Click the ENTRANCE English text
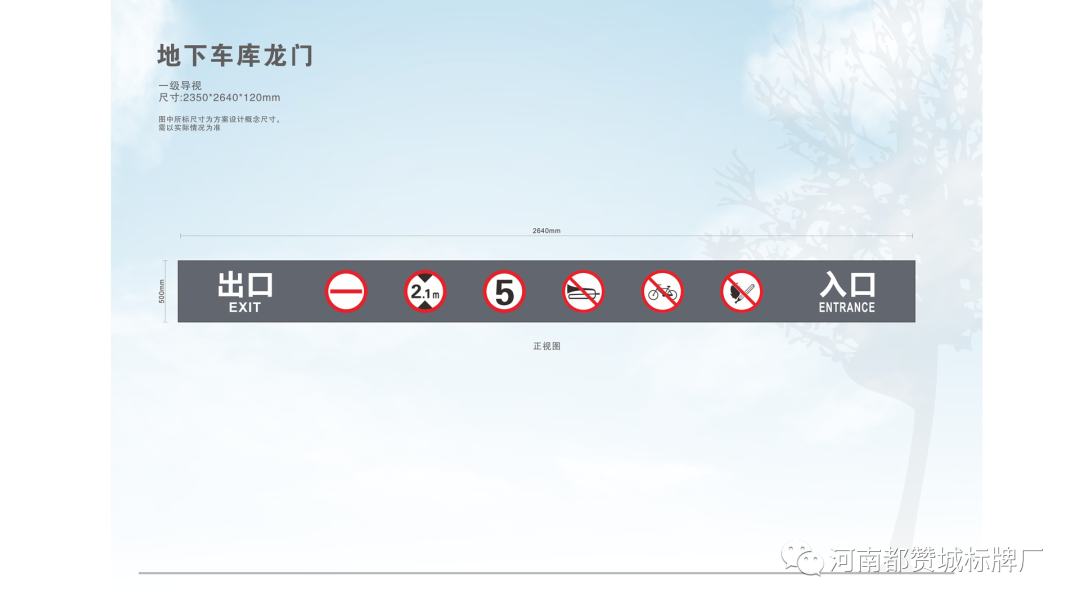 [x=847, y=308]
